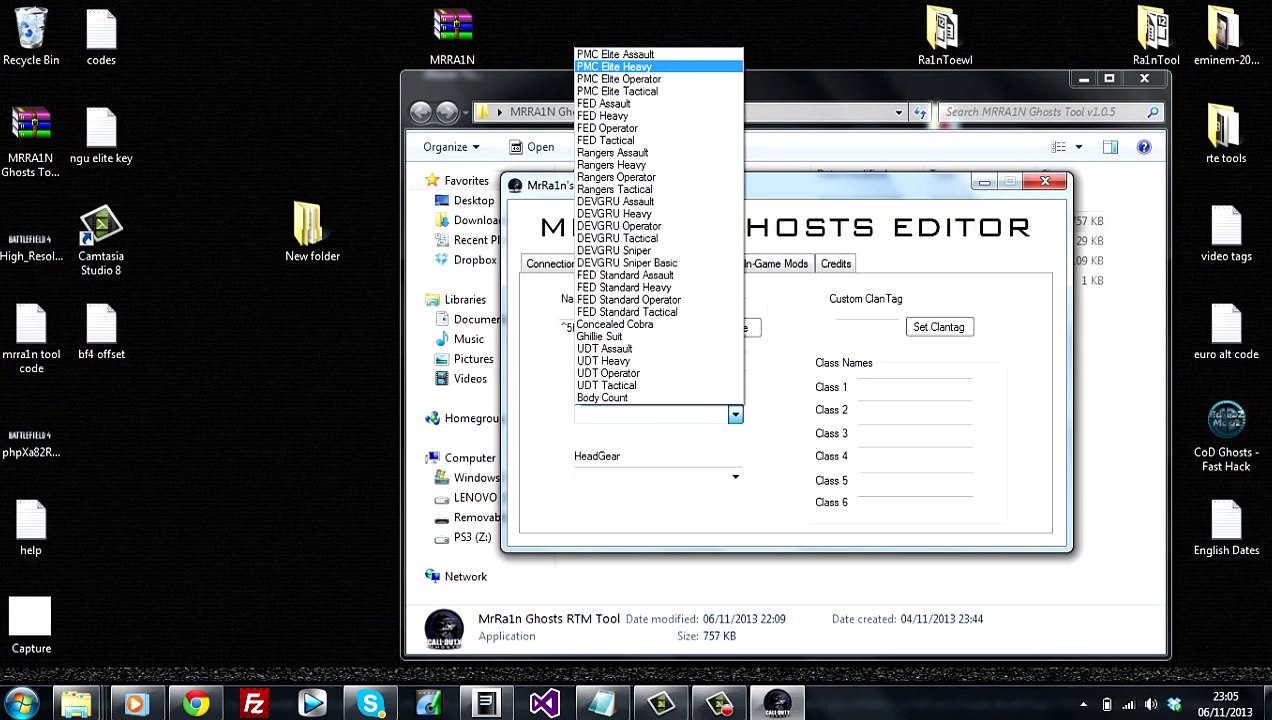Image resolution: width=1272 pixels, height=720 pixels.
Task: Select the bf4 offset text file
Action: pyautogui.click(x=101, y=331)
